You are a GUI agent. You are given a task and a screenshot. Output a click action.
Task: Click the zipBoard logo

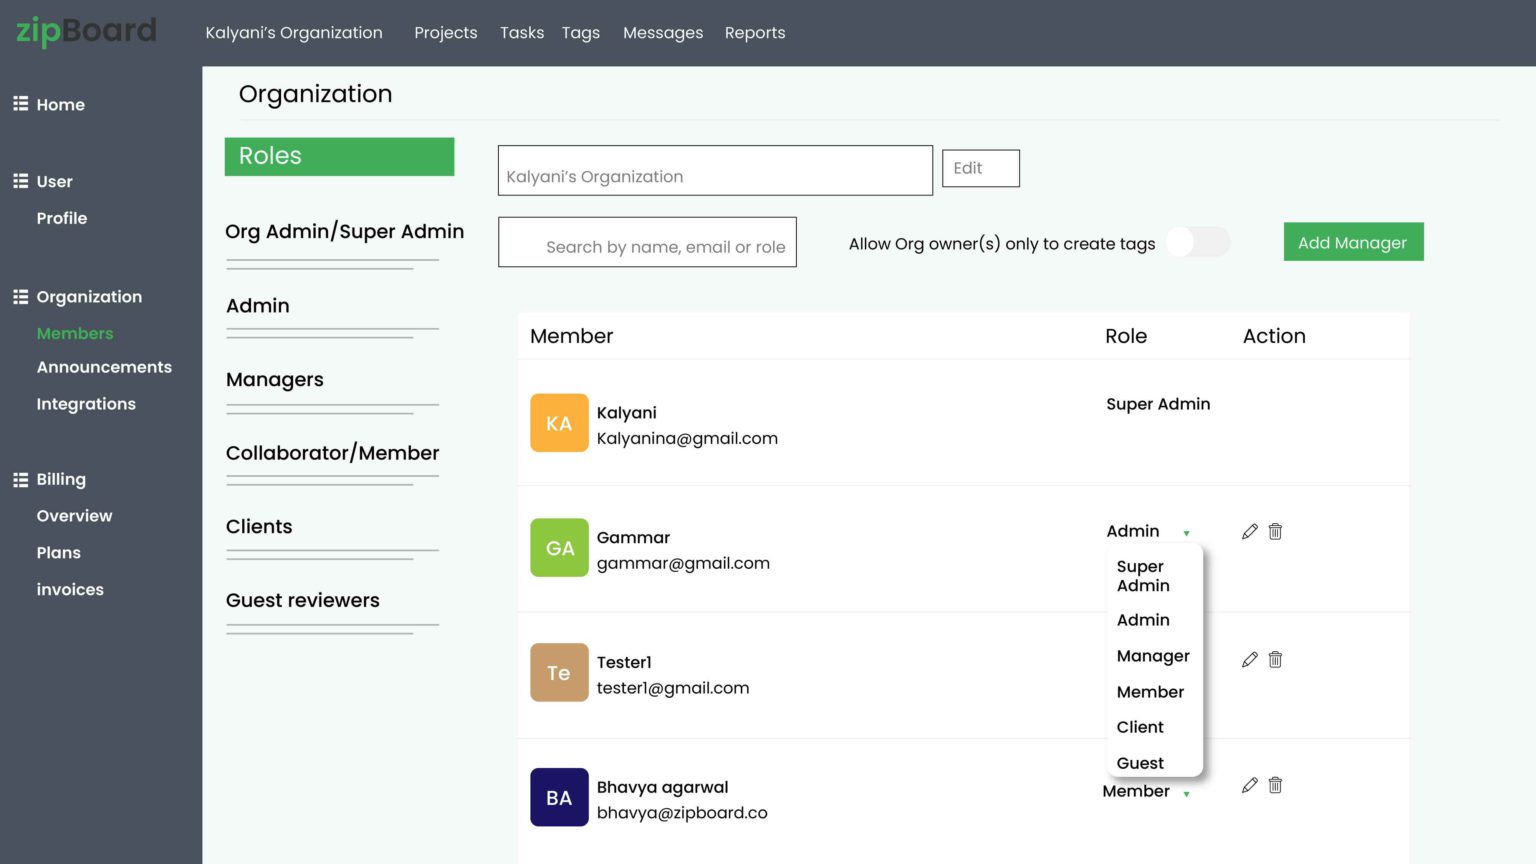(85, 31)
